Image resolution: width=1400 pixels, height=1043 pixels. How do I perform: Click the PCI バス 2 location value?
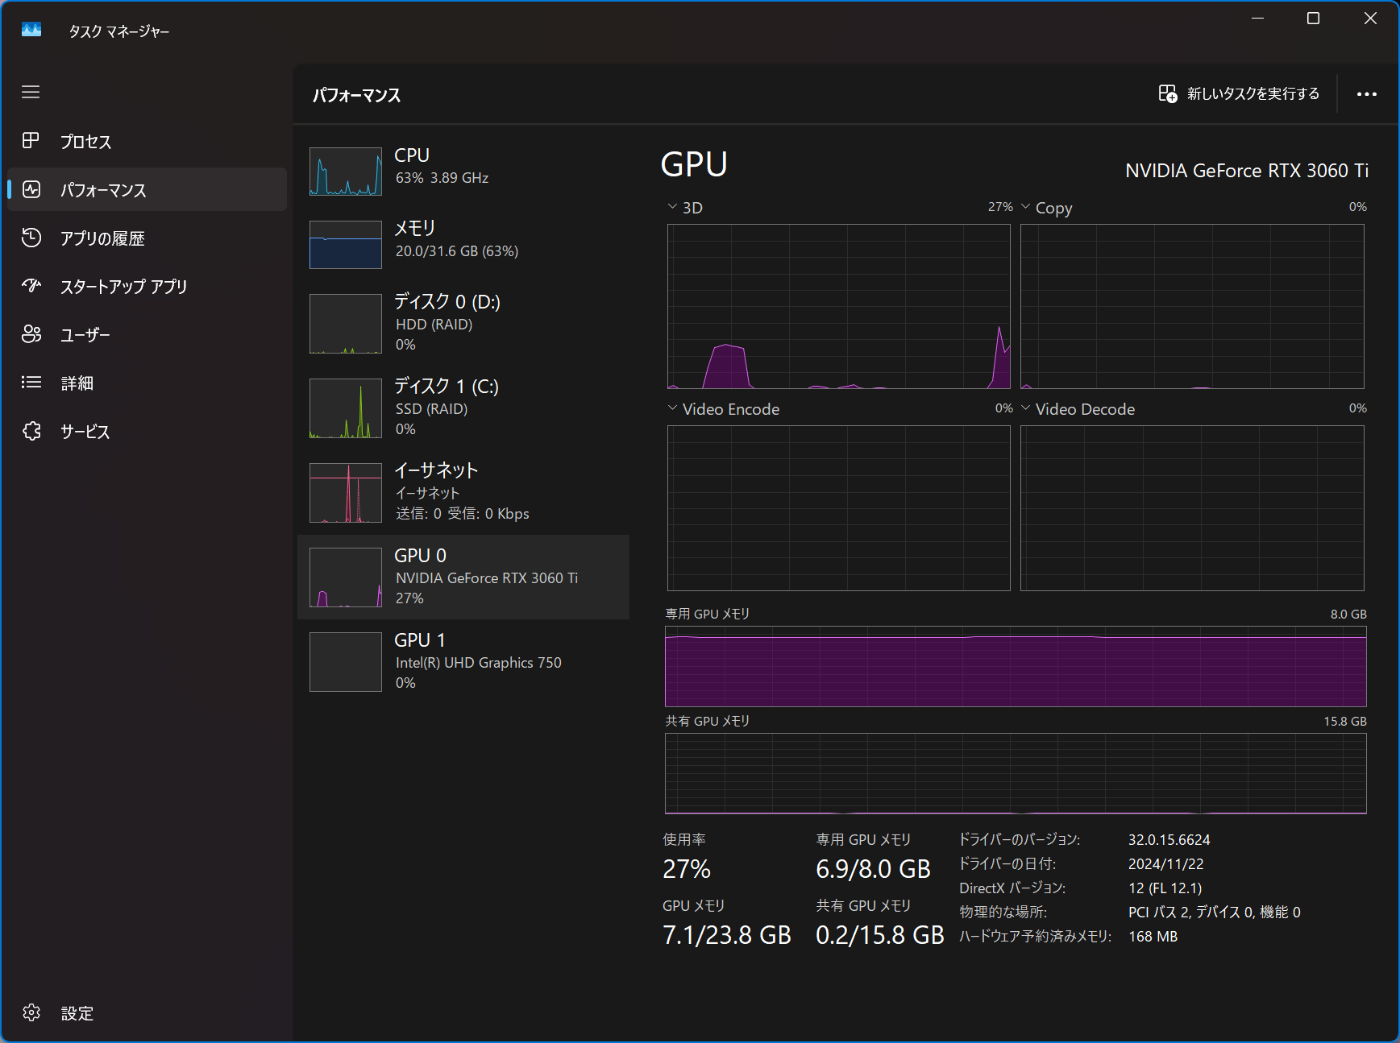click(x=1214, y=912)
